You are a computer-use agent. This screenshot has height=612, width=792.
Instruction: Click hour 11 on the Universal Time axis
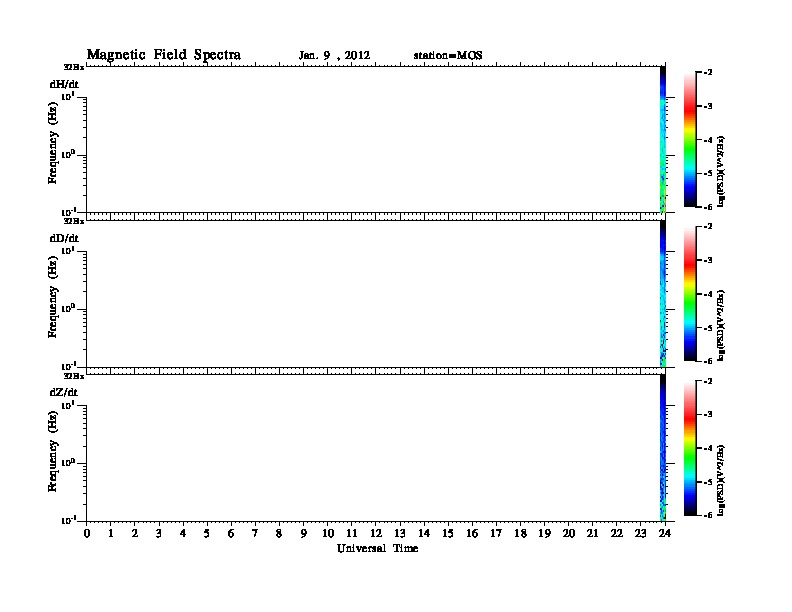[352, 533]
